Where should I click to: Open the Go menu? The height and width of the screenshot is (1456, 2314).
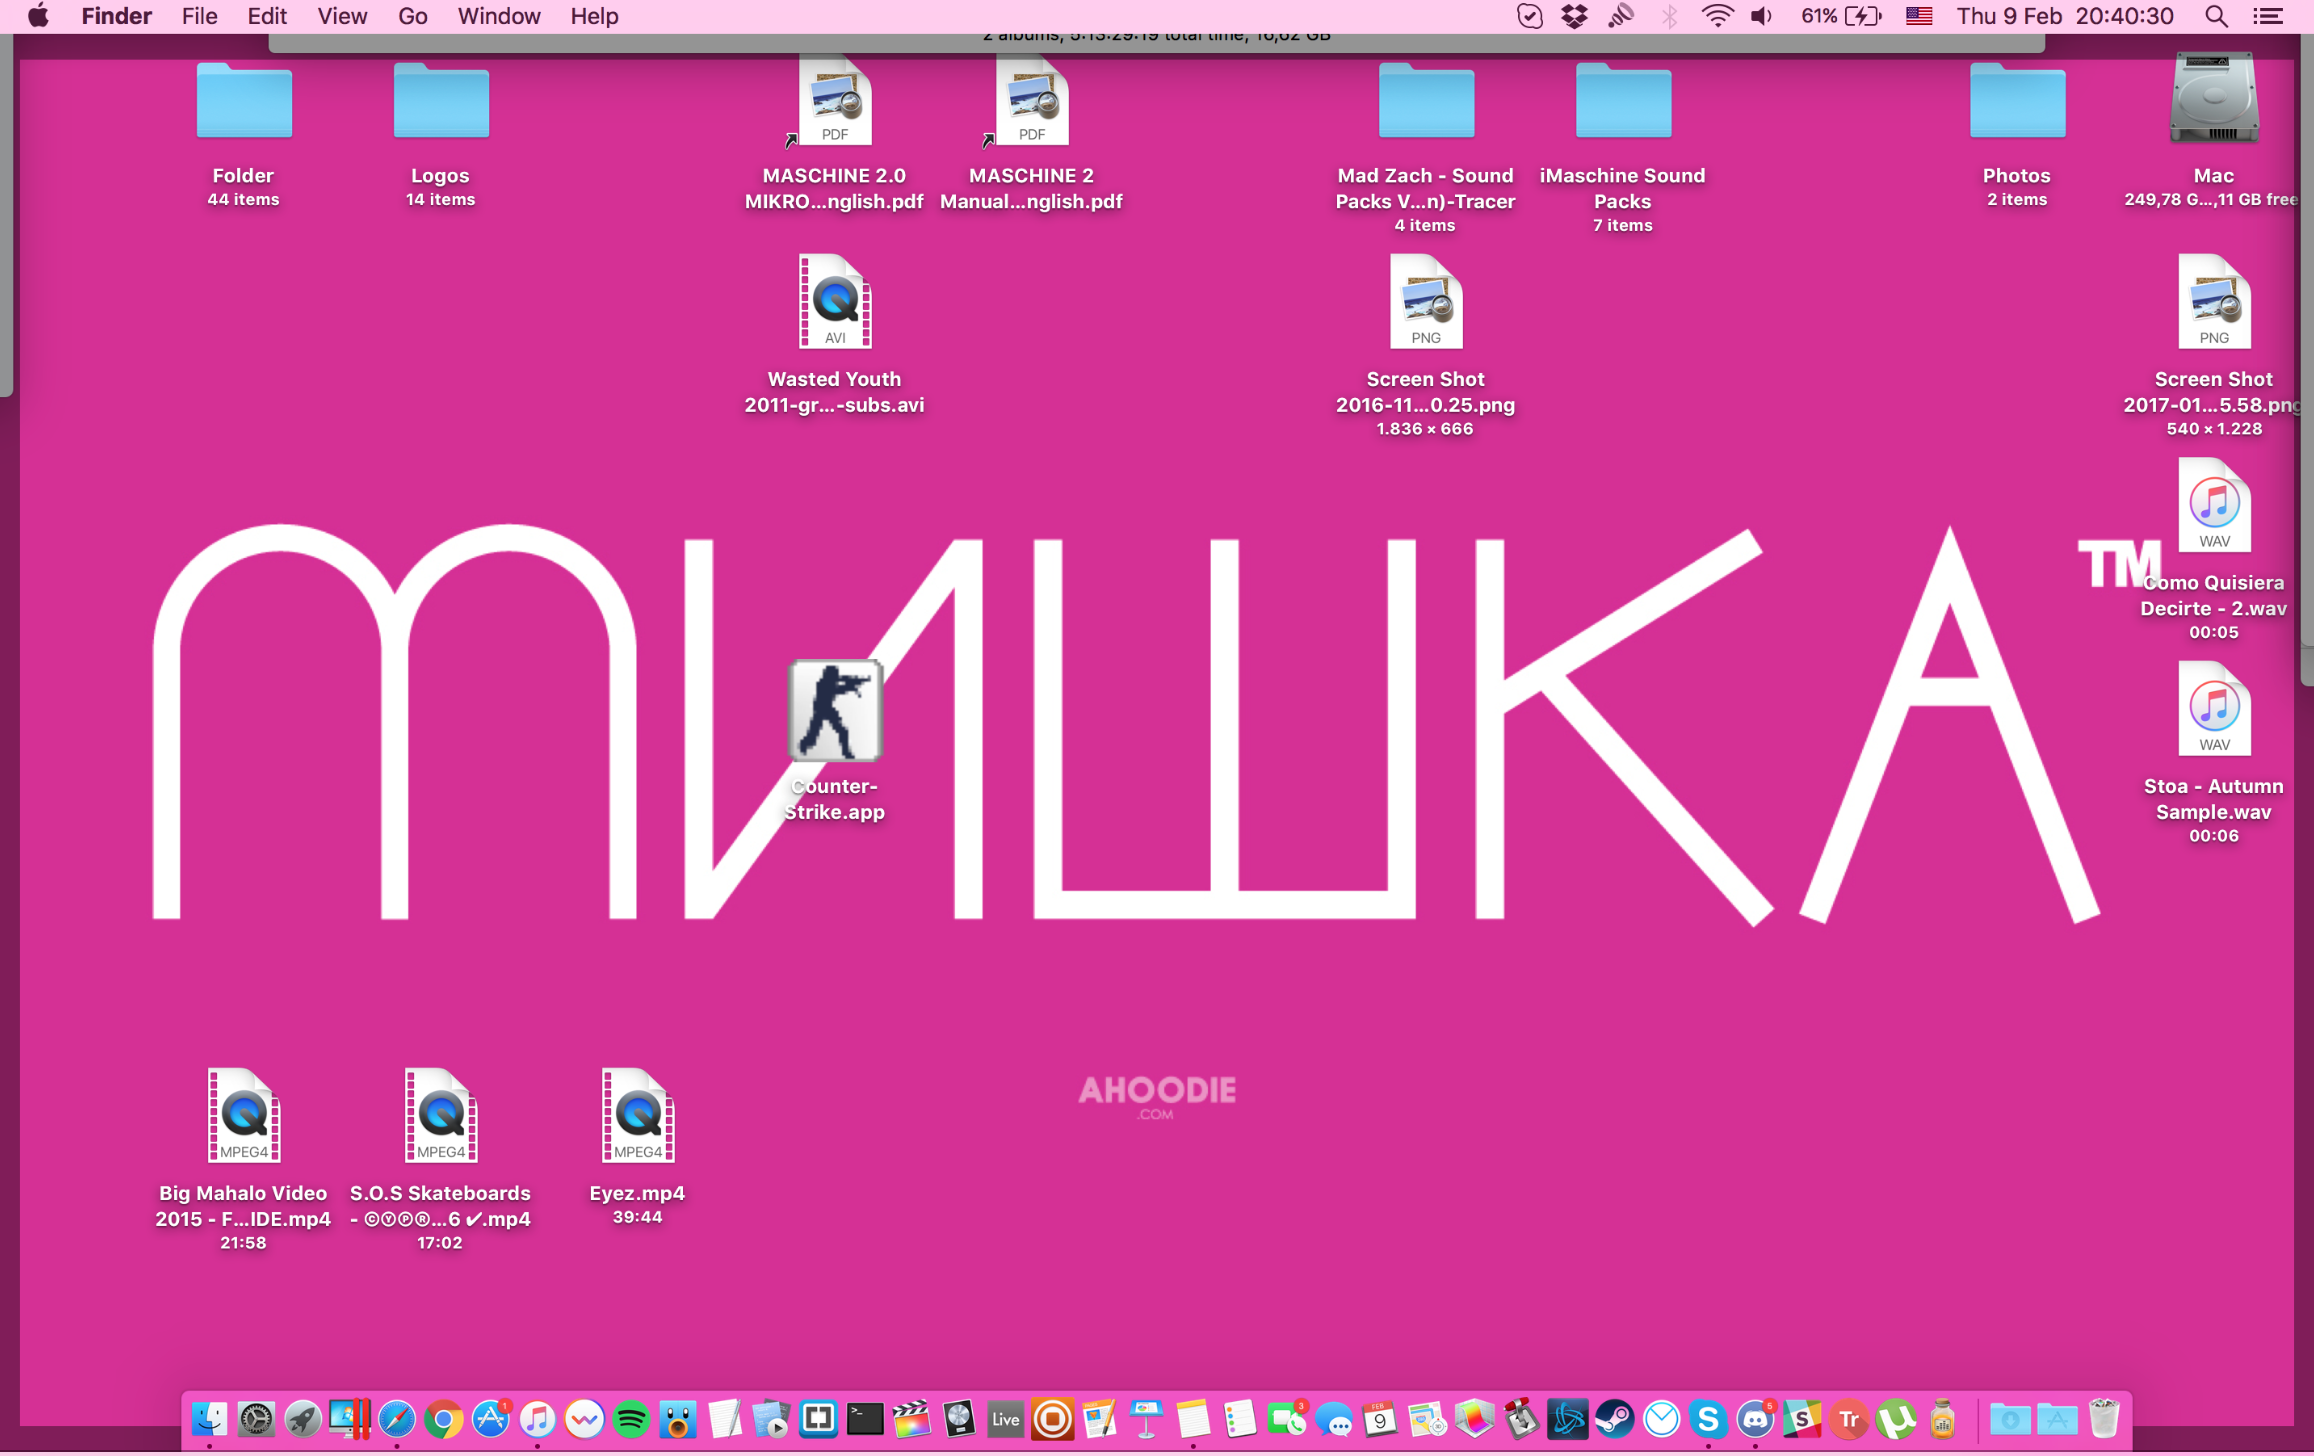pyautogui.click(x=412, y=16)
